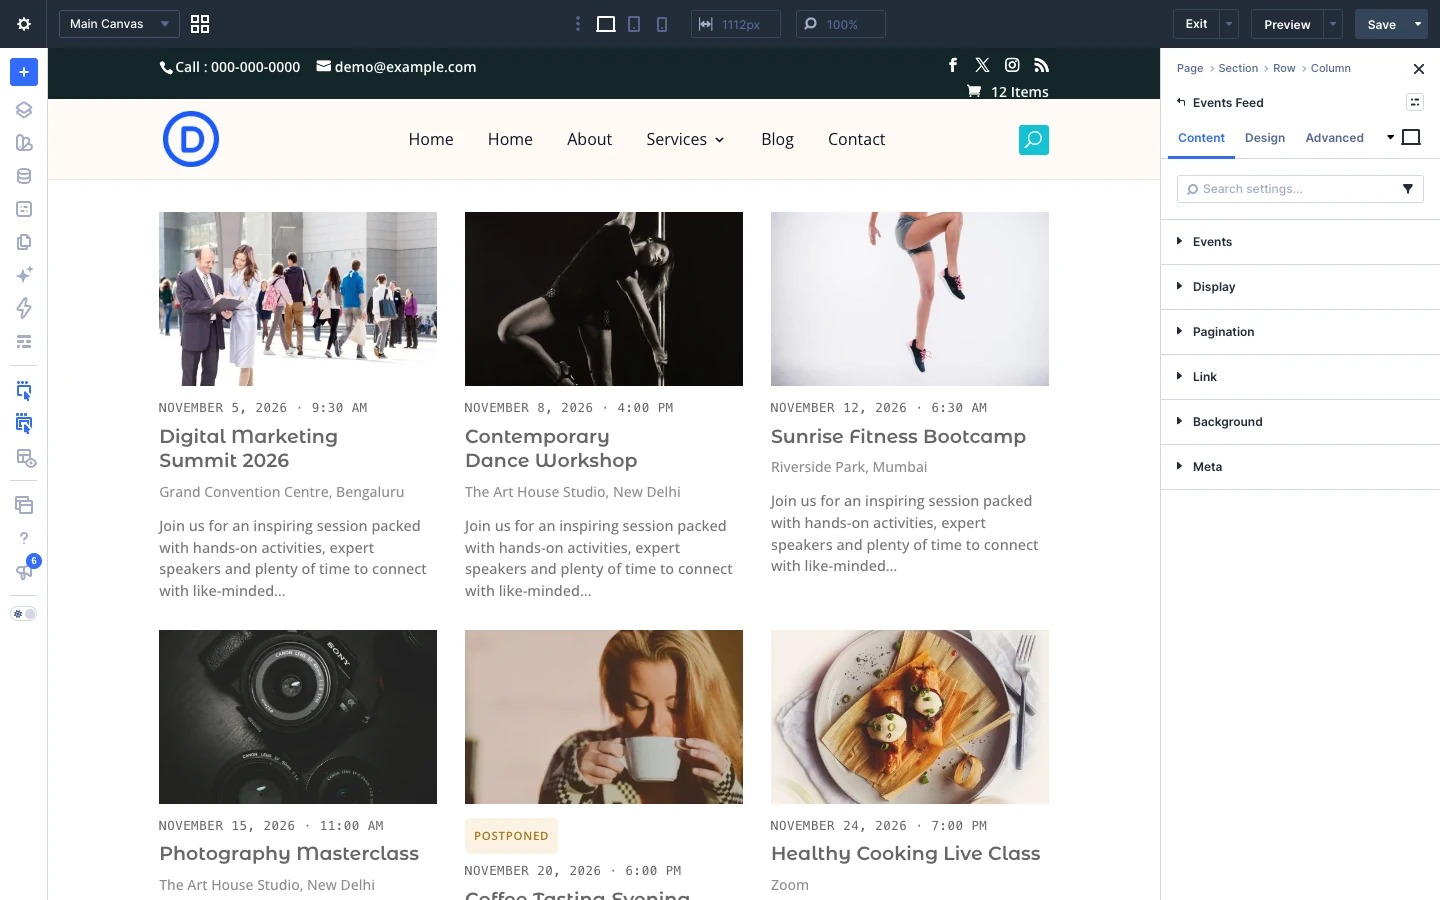The height and width of the screenshot is (900, 1440).
Task: Open the Layers panel icon in left sidebar
Action: coord(24,110)
